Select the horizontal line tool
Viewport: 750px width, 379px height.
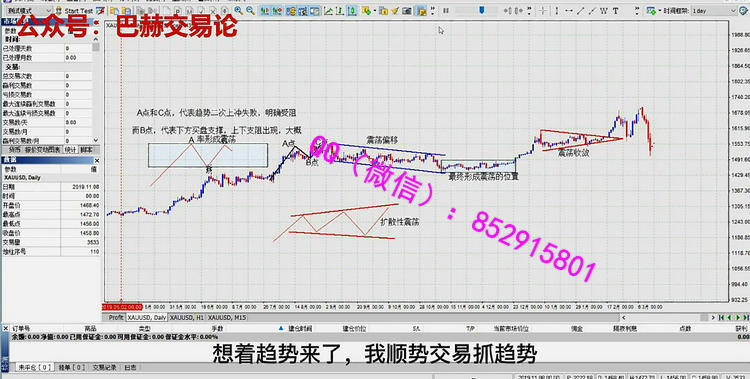(x=569, y=11)
